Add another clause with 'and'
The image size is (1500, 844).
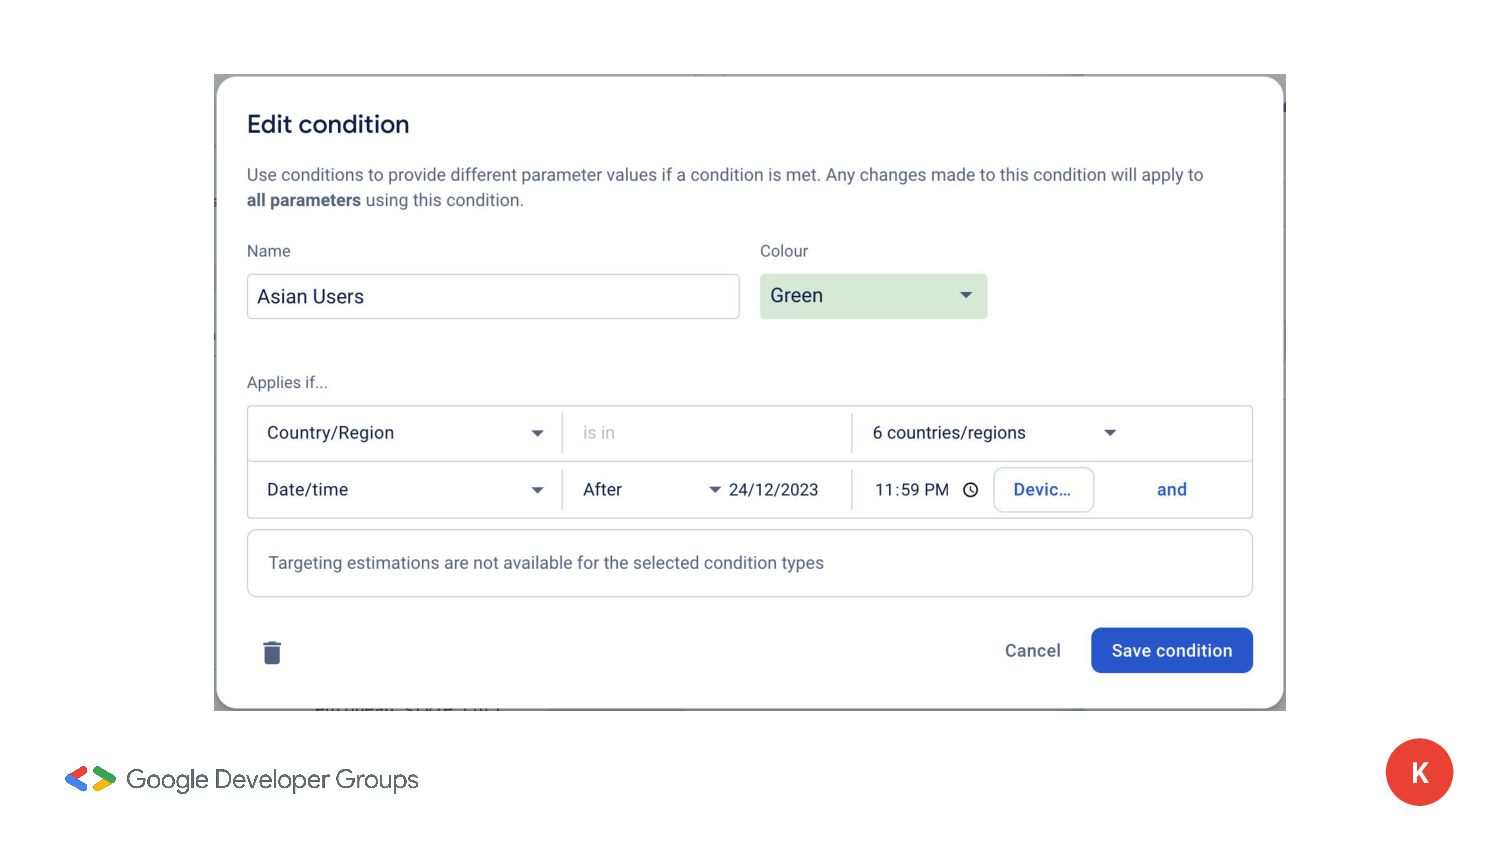coord(1171,490)
